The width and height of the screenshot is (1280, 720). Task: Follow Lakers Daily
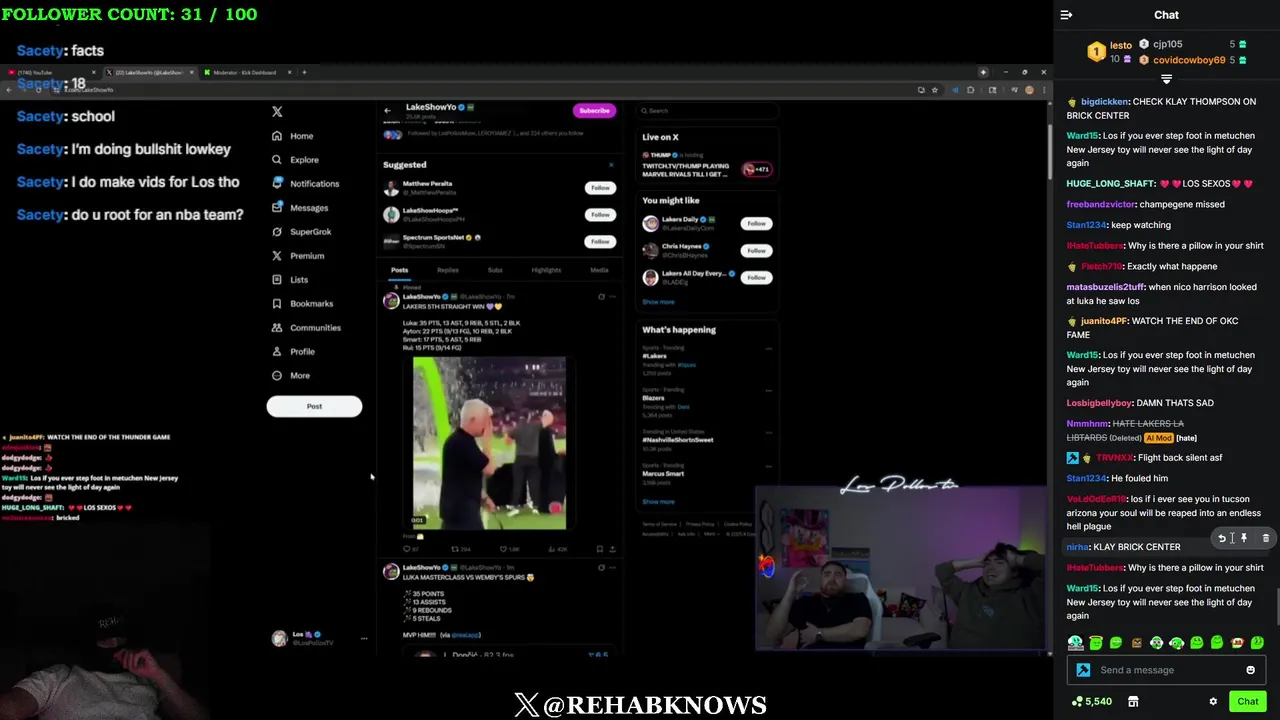(x=756, y=224)
